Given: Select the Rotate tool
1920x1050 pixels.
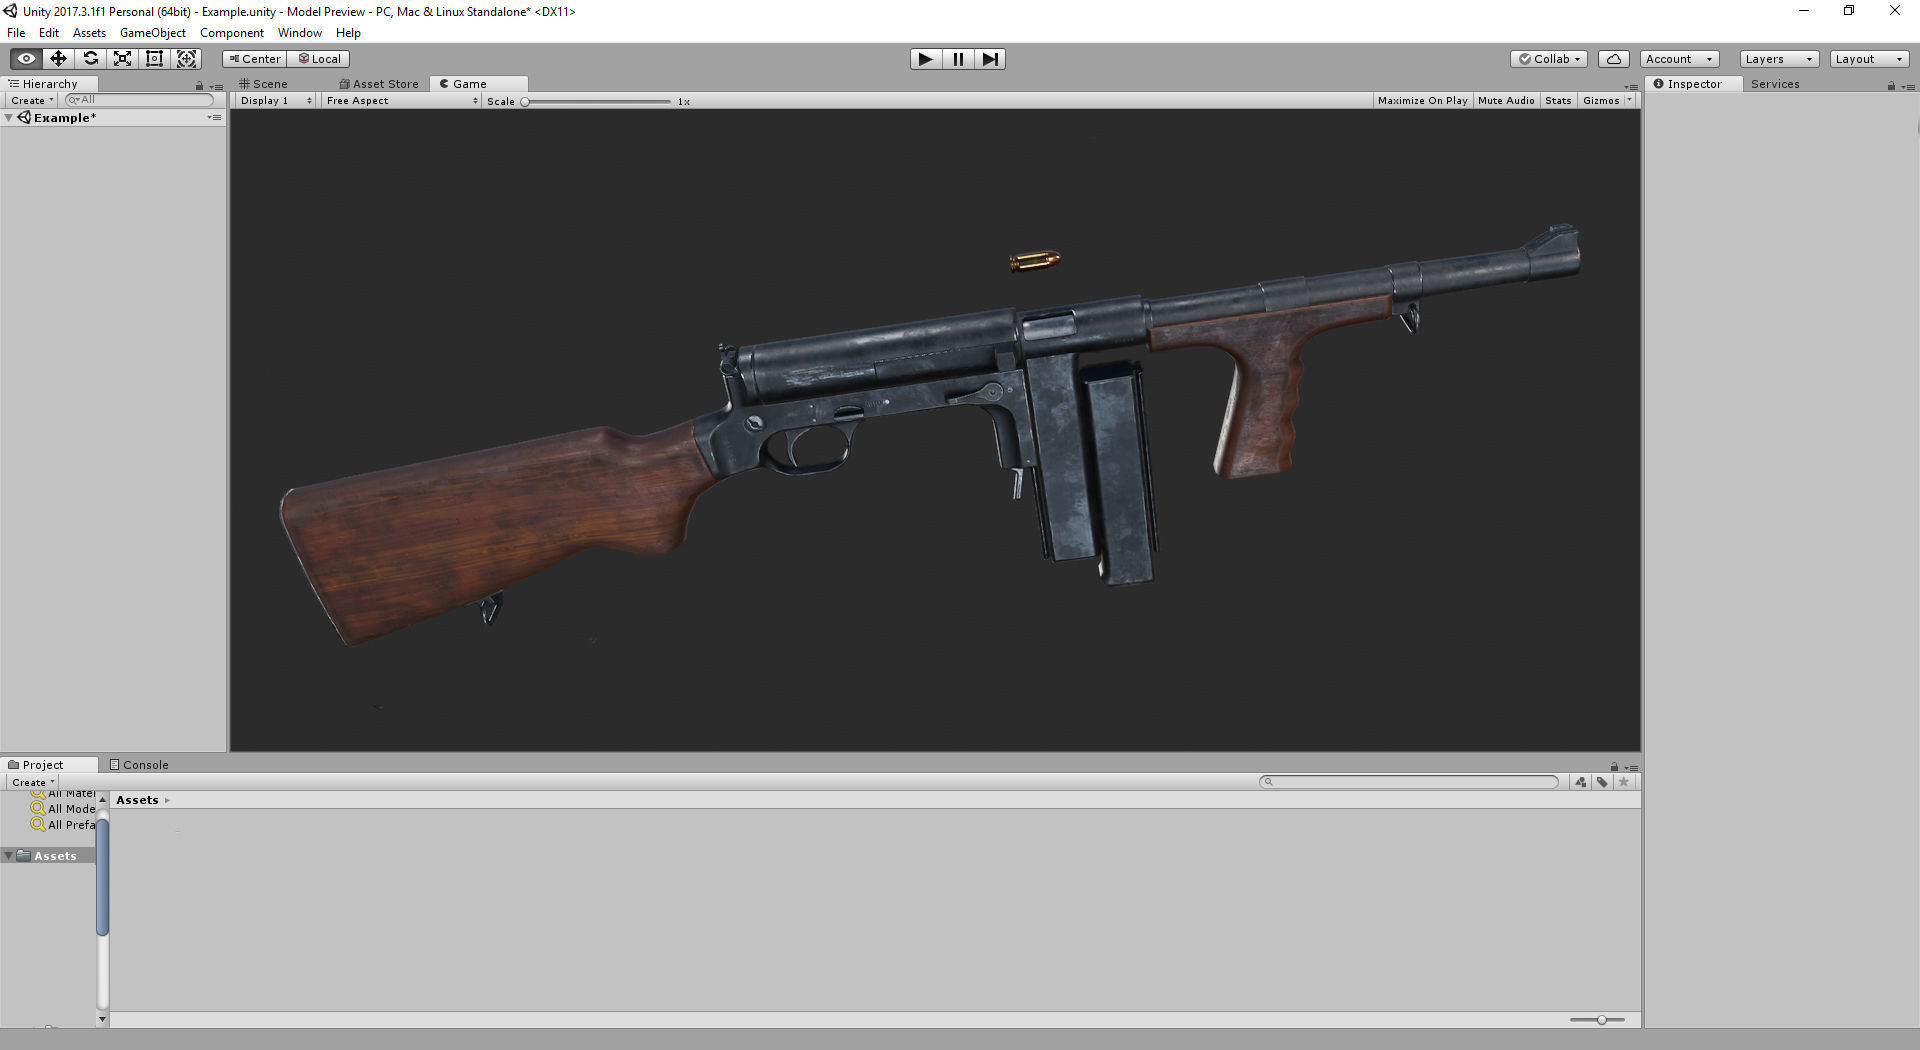Looking at the screenshot, I should [90, 59].
